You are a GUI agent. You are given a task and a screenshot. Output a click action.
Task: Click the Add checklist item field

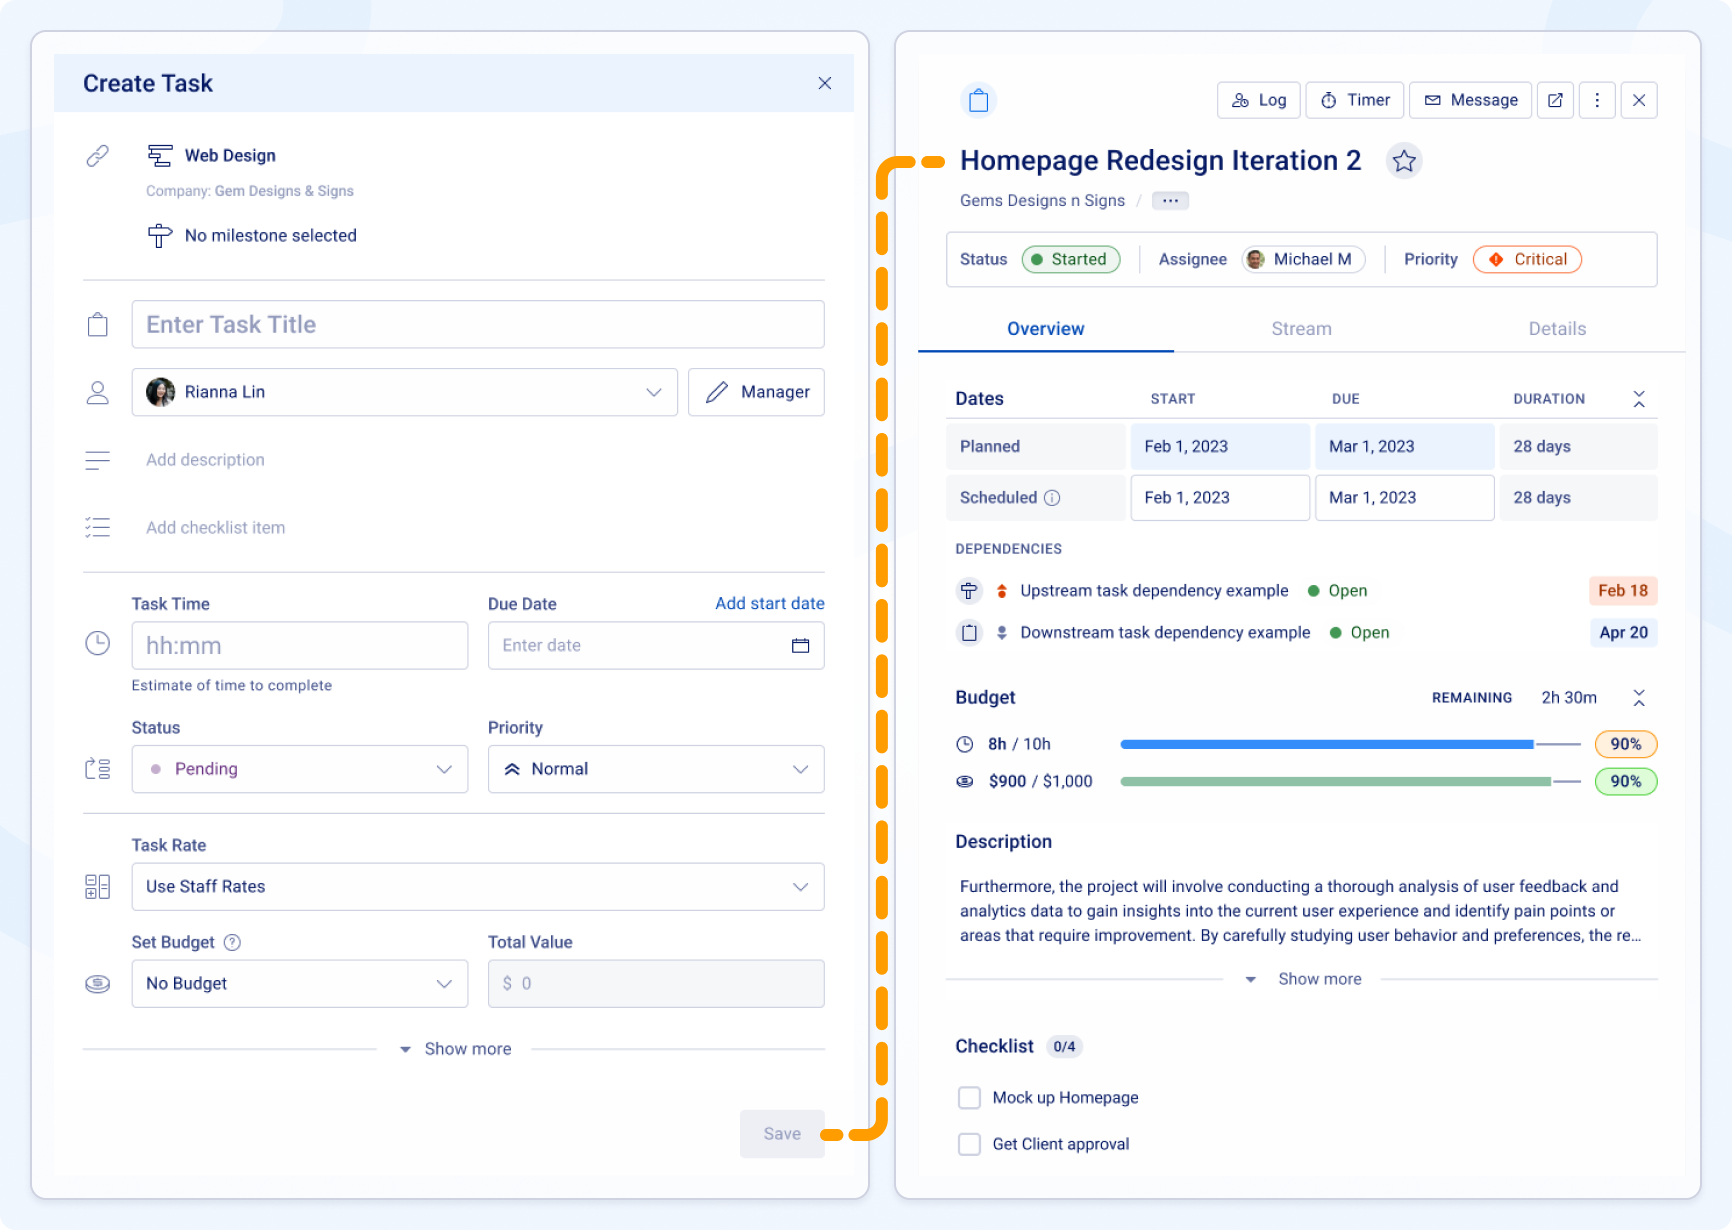tap(215, 528)
